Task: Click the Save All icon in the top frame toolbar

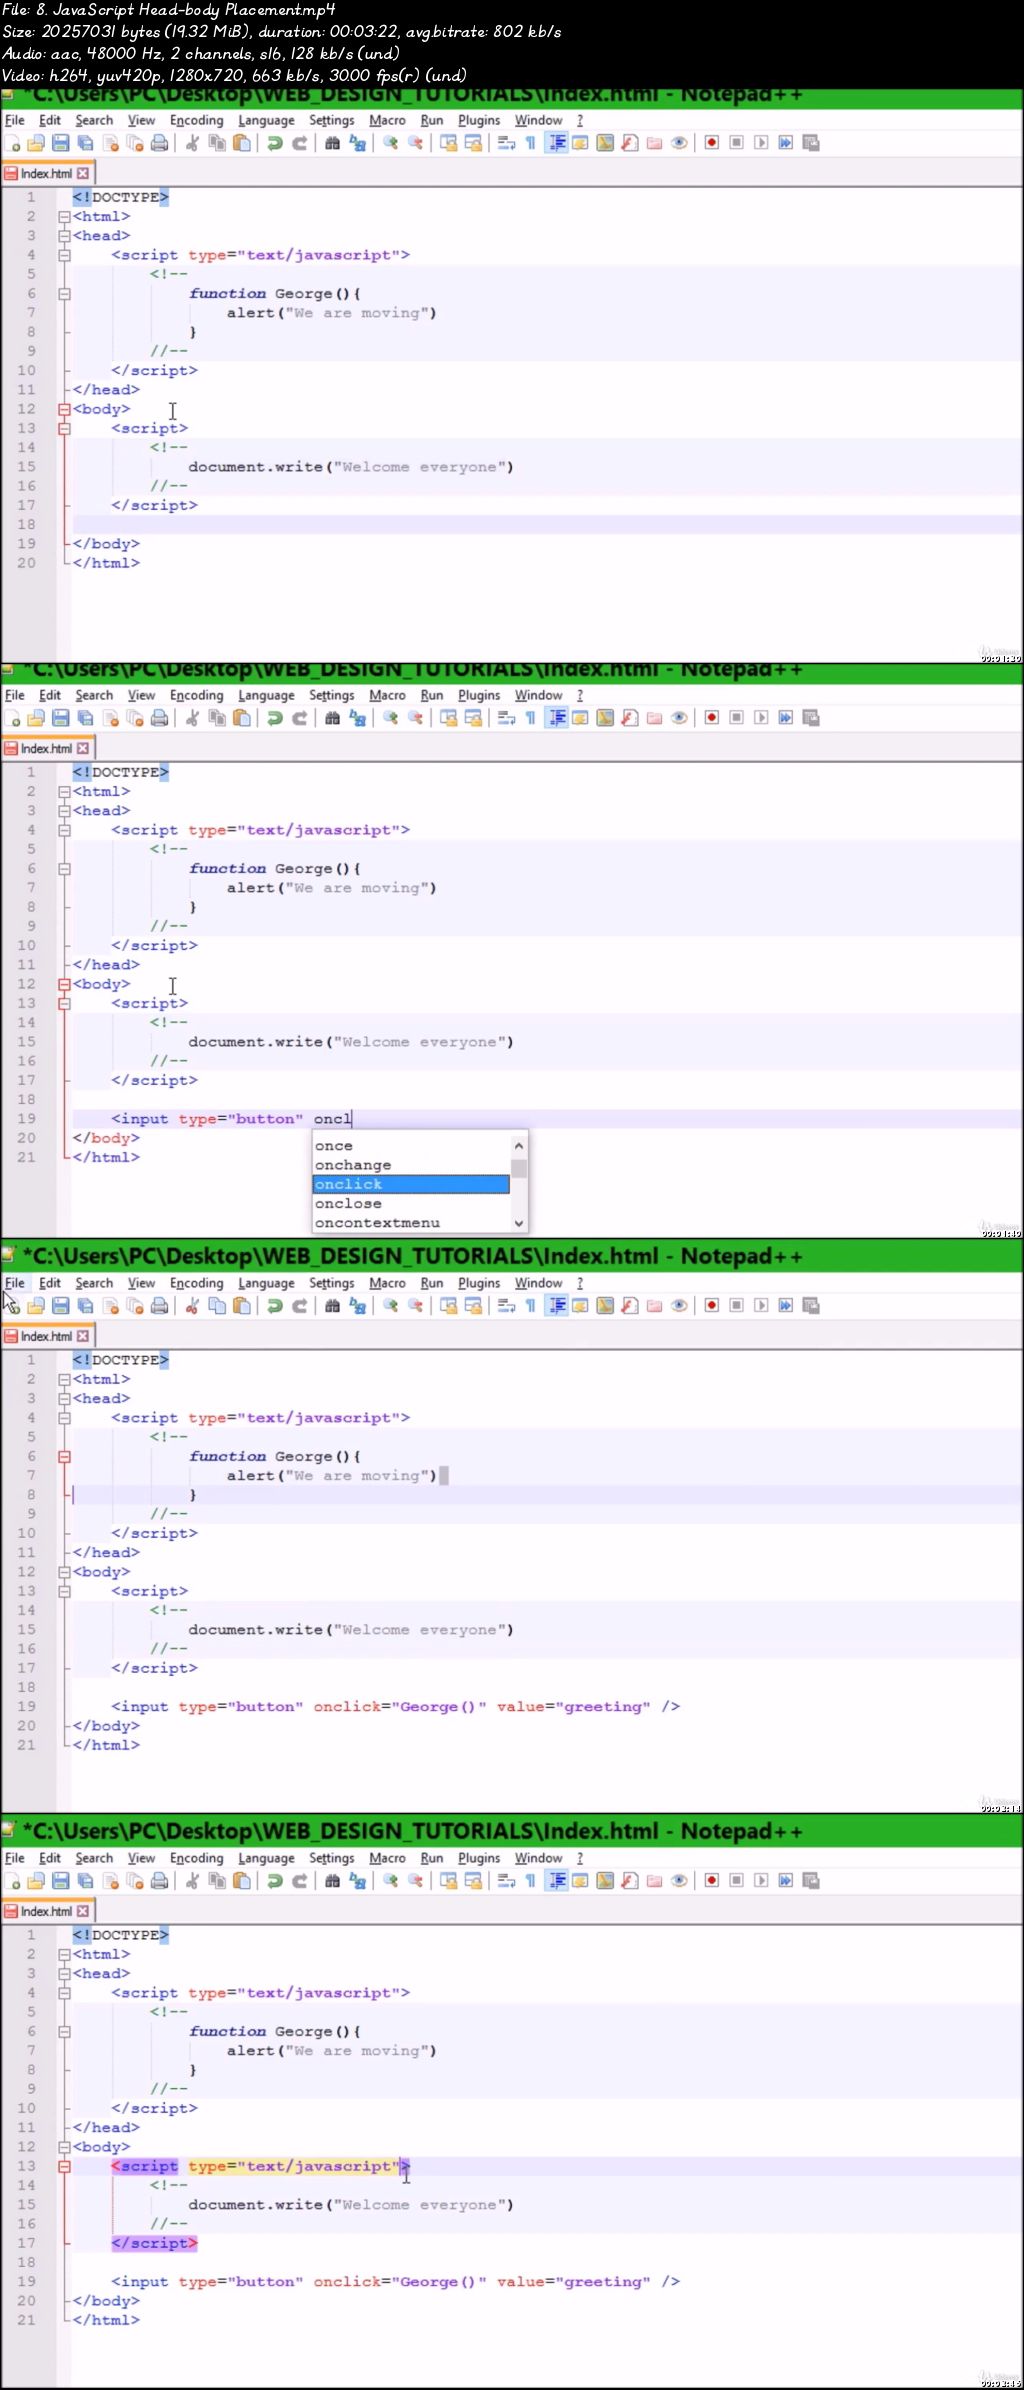Action: pos(85,143)
